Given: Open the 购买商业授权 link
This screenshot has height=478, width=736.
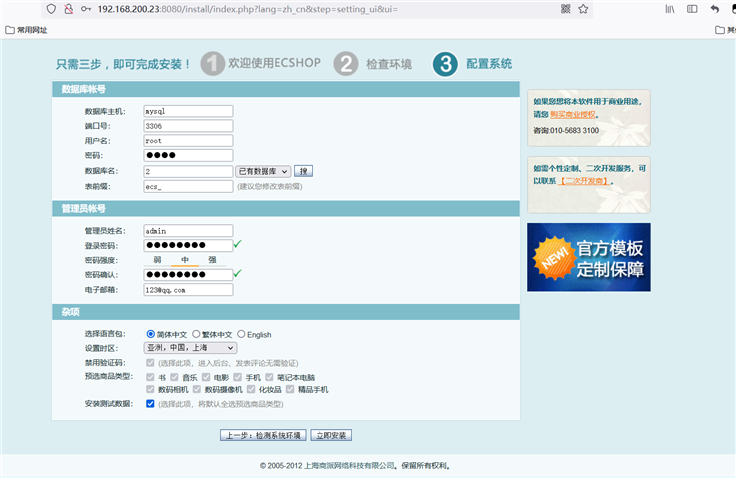Looking at the screenshot, I should (573, 114).
